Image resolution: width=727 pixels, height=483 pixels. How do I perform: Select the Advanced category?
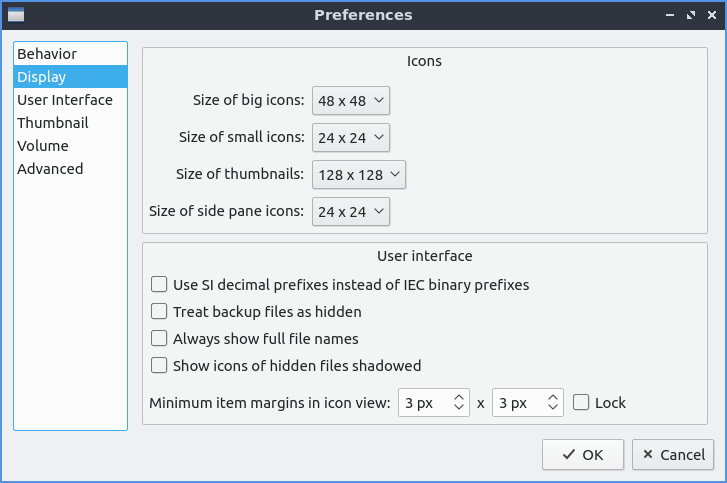coord(50,169)
